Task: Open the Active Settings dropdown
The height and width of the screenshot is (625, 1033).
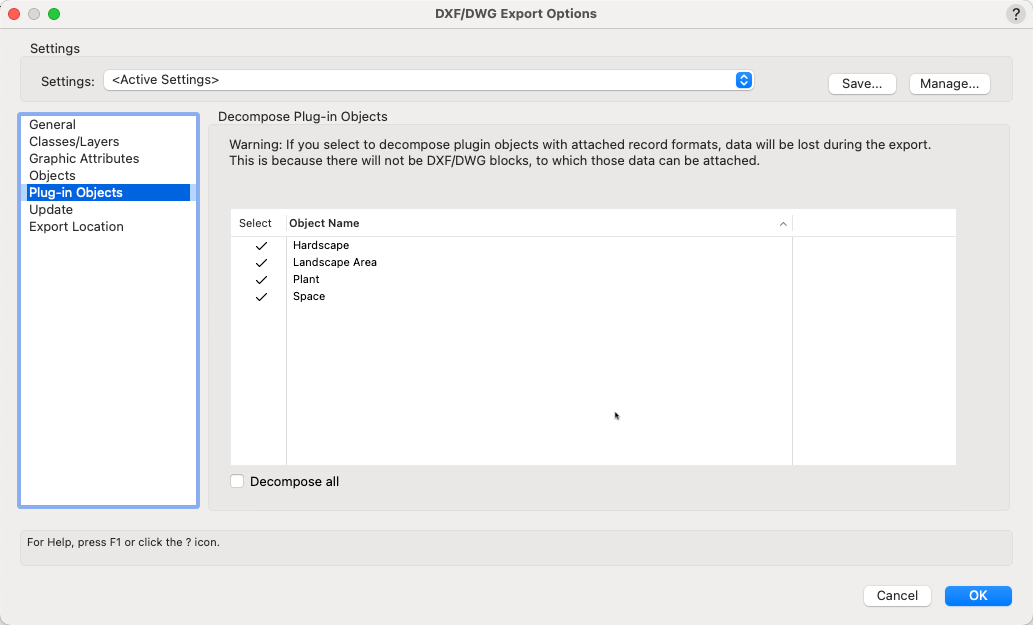Action: [428, 80]
